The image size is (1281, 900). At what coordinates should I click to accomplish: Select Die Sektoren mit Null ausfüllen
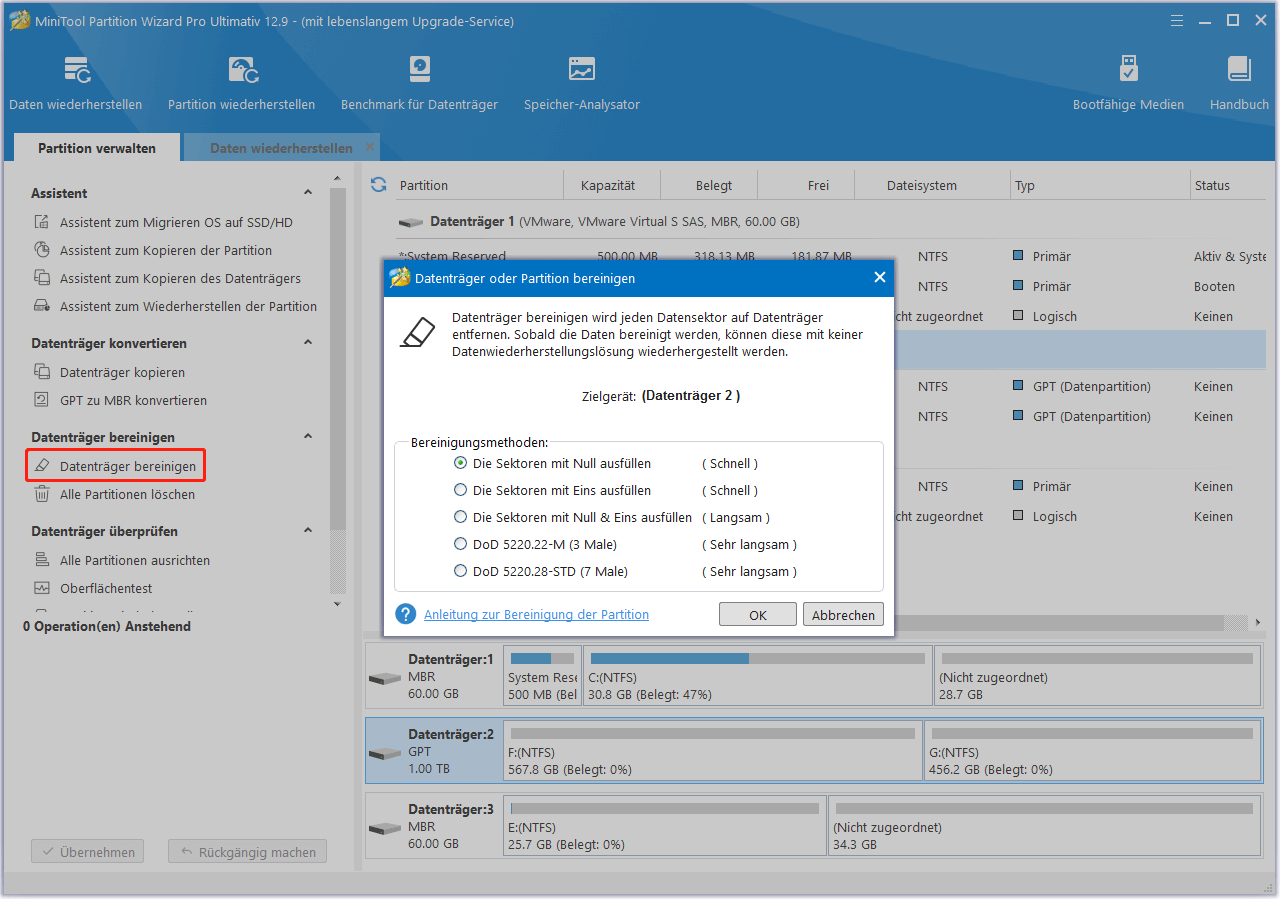[x=460, y=463]
